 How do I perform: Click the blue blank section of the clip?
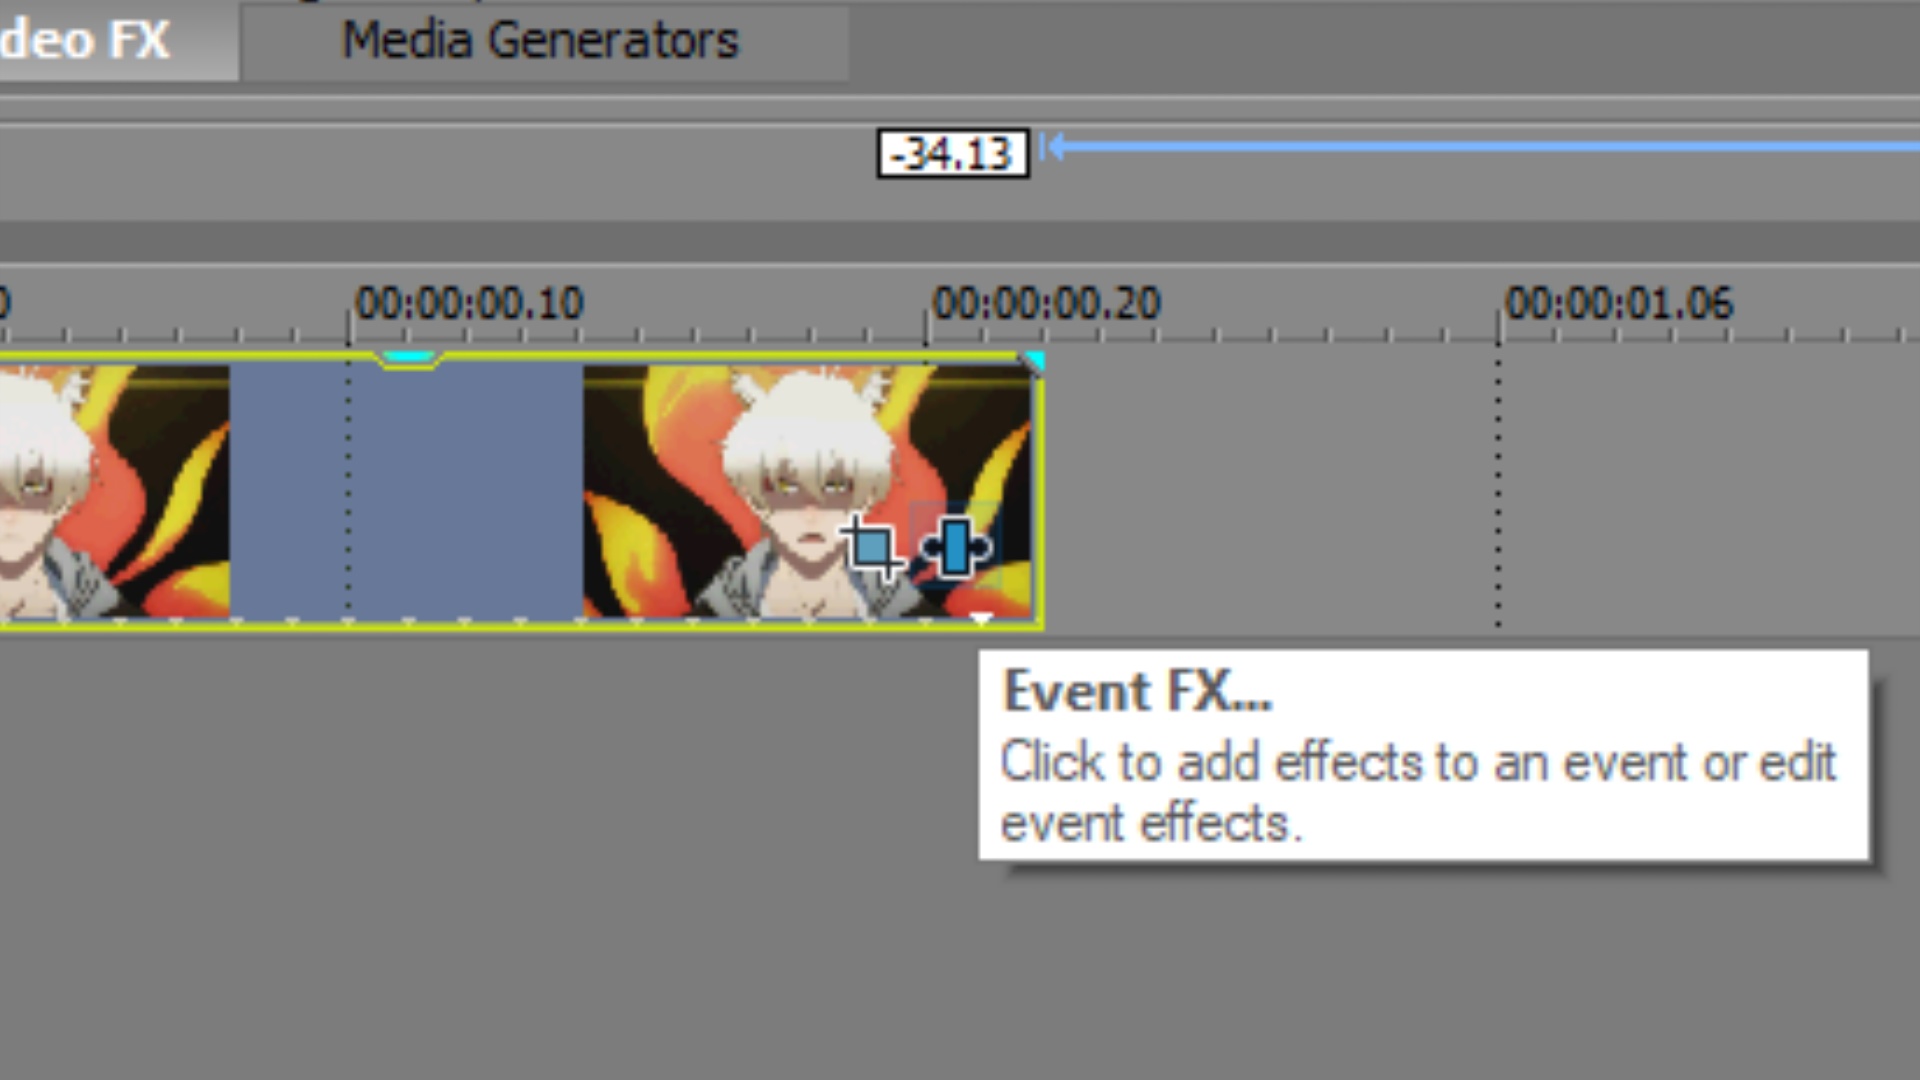click(x=406, y=490)
